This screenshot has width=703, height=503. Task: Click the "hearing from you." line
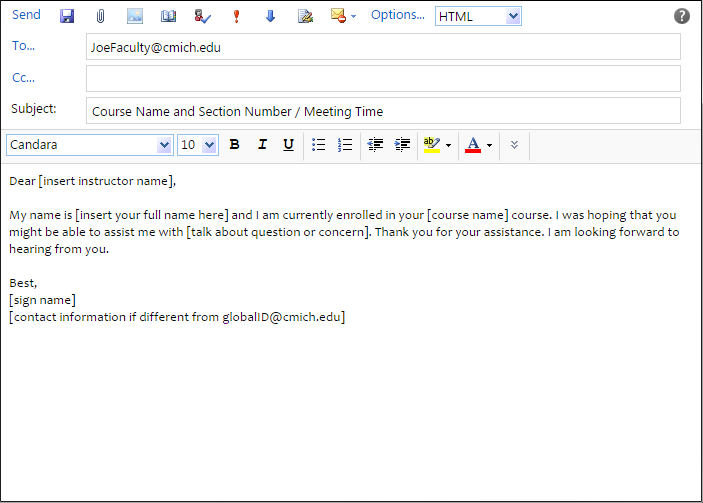[59, 249]
